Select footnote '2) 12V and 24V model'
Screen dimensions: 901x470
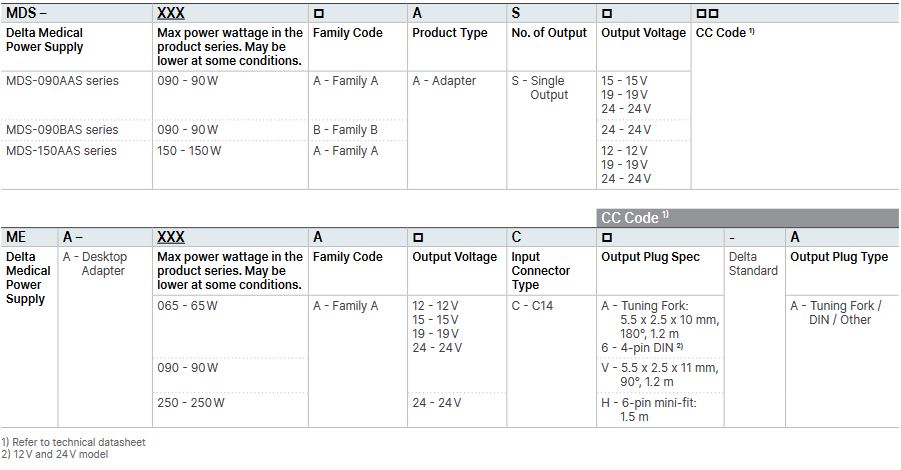click(x=55, y=454)
